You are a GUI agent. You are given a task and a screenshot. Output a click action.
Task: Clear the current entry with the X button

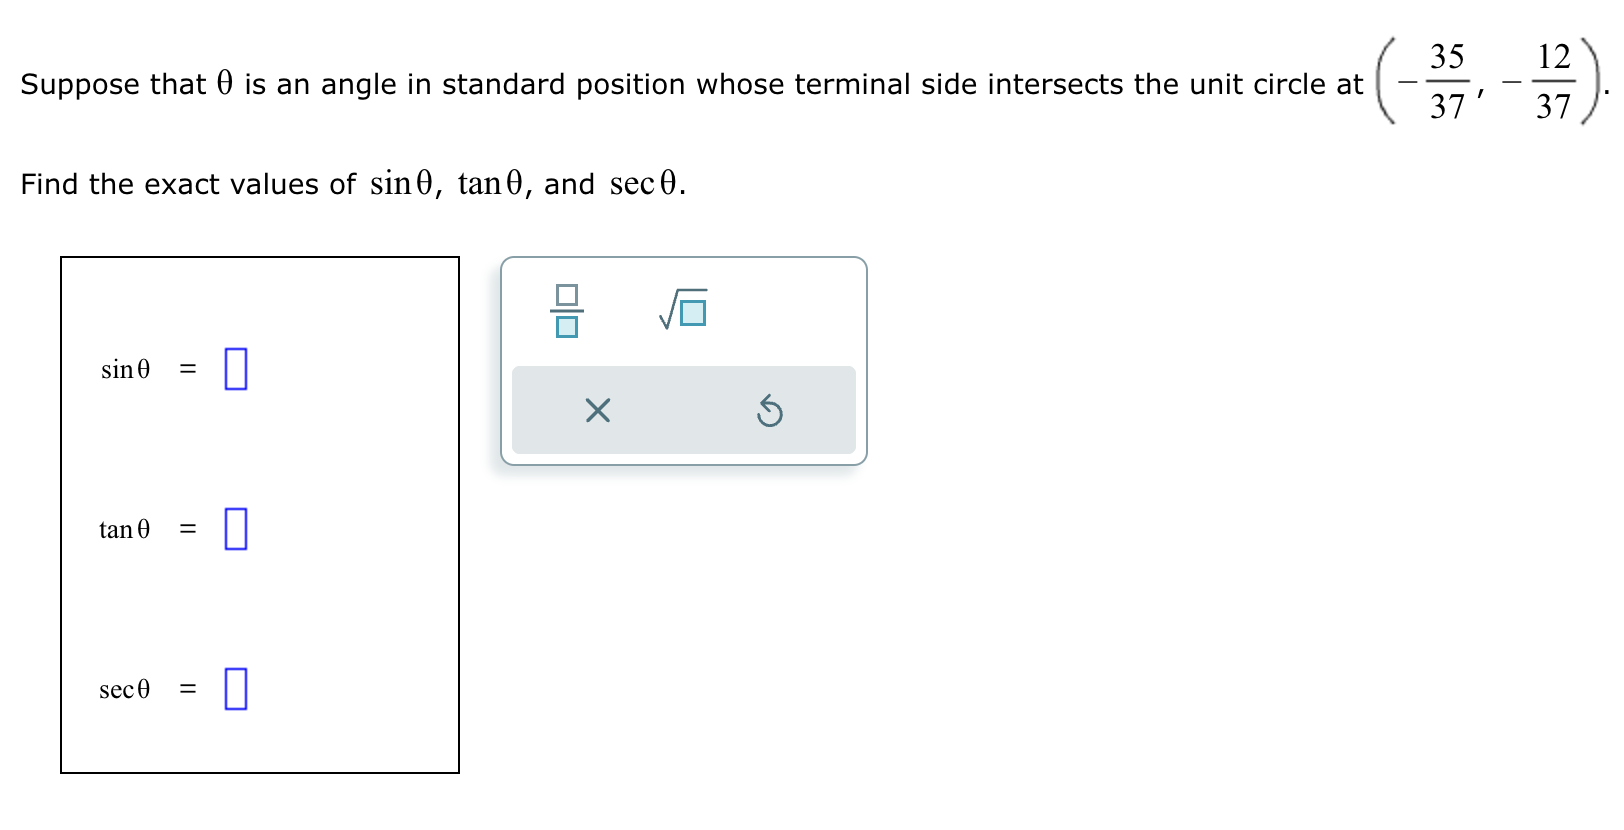coord(597,410)
